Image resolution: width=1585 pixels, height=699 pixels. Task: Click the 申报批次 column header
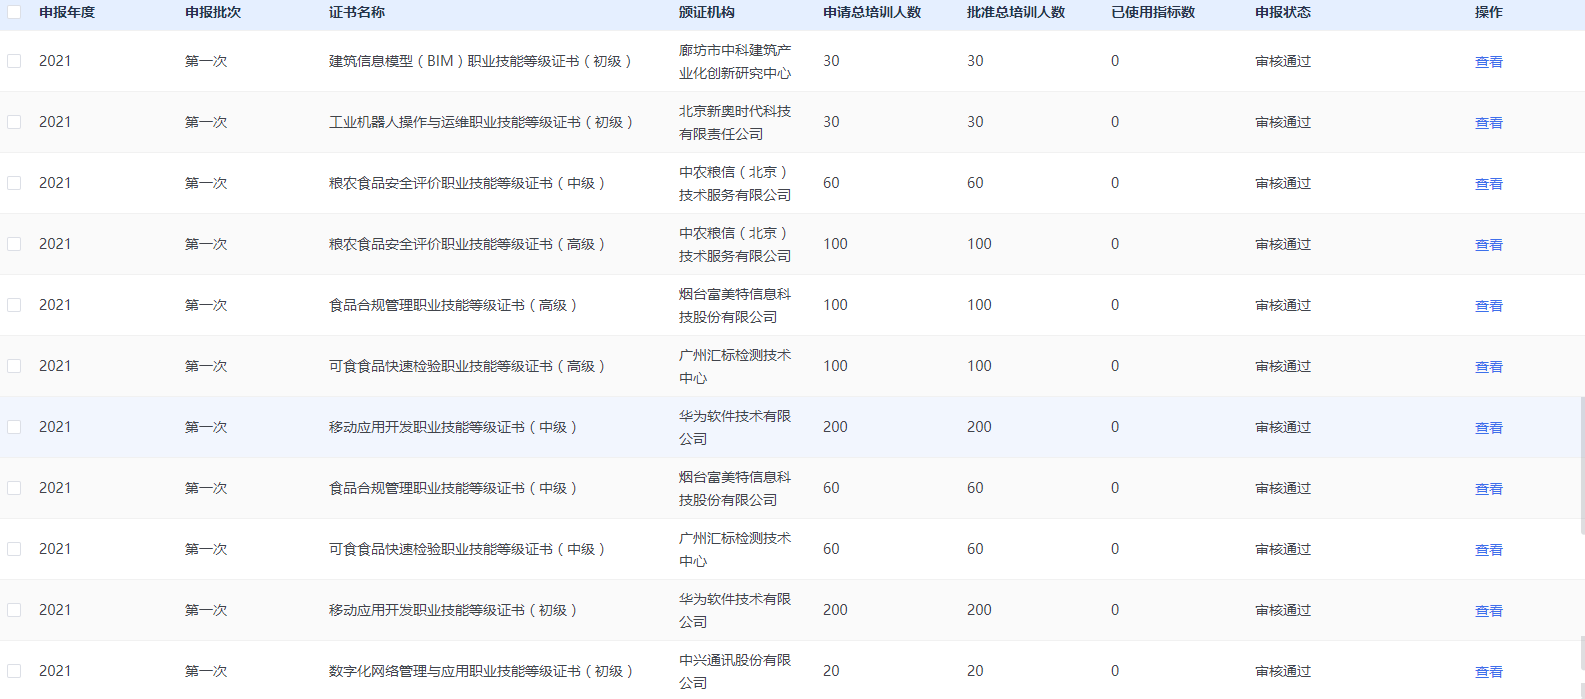click(x=213, y=12)
